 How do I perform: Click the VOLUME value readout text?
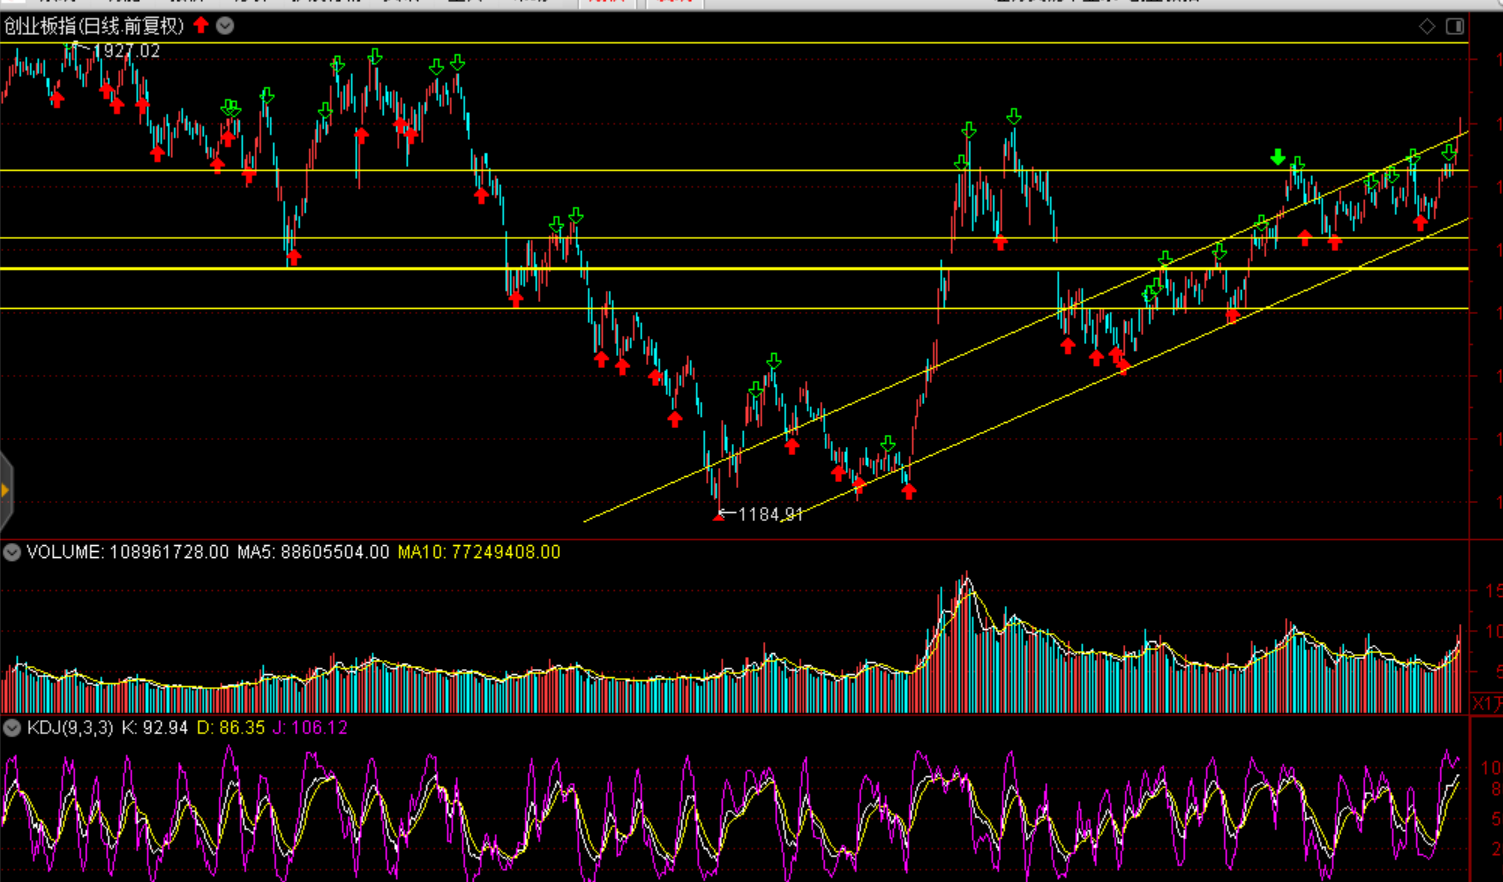(127, 552)
